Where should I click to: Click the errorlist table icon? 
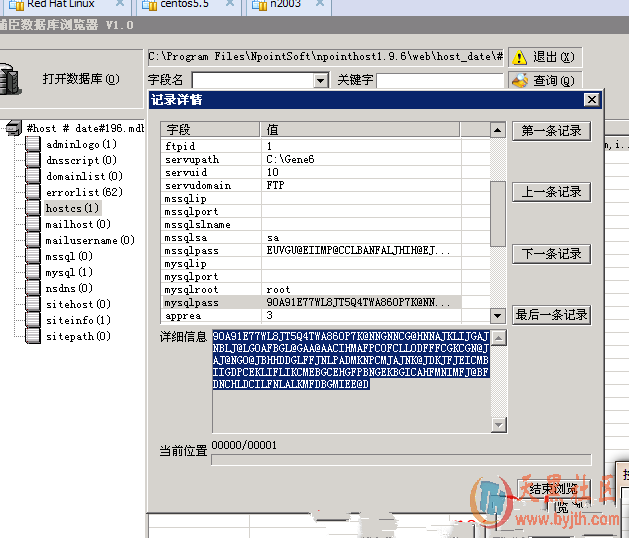[x=34, y=193]
